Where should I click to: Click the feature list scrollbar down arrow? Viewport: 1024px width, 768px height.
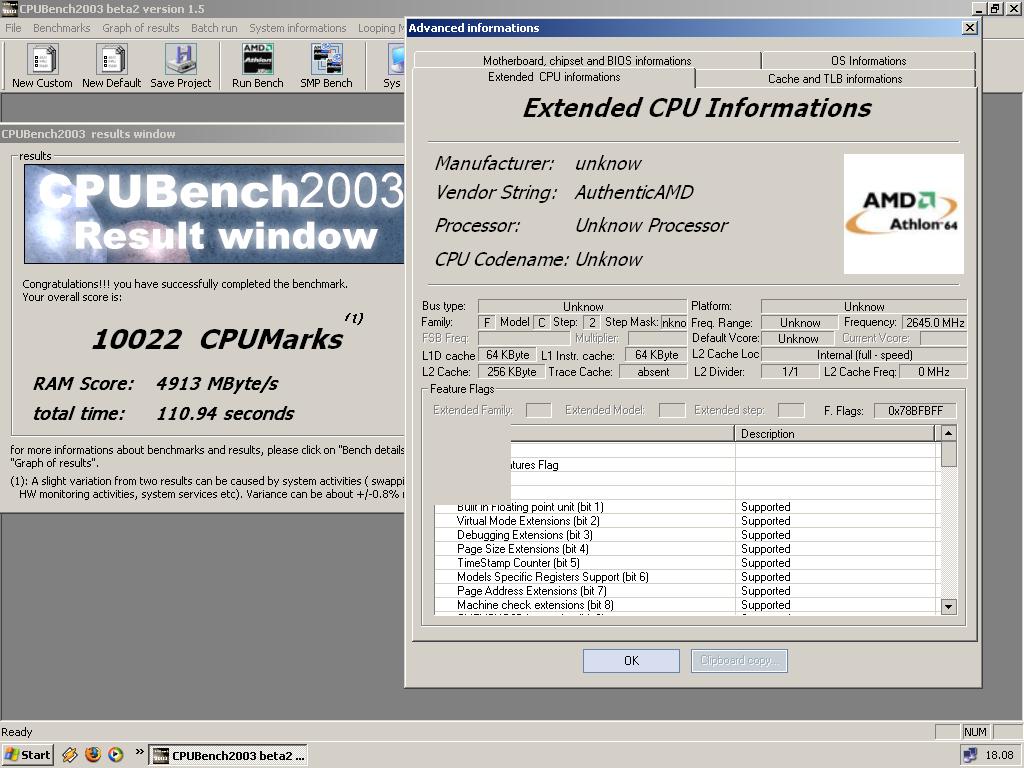[948, 607]
